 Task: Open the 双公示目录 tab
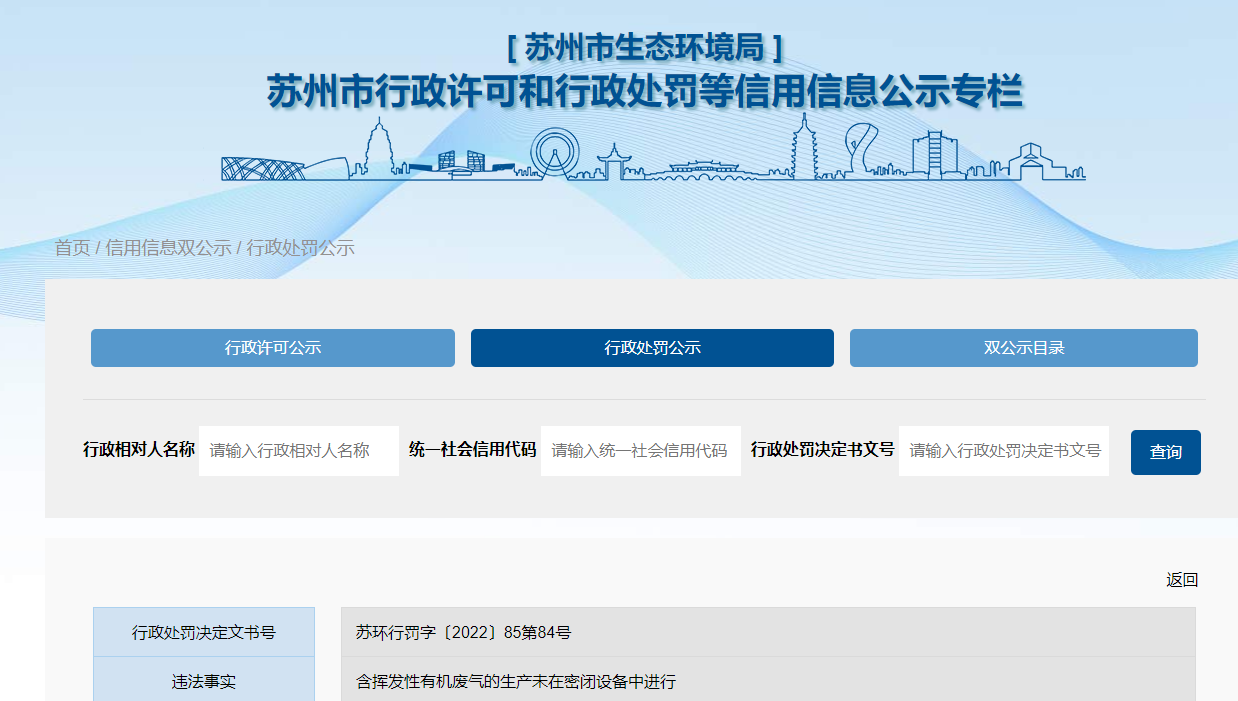1024,348
